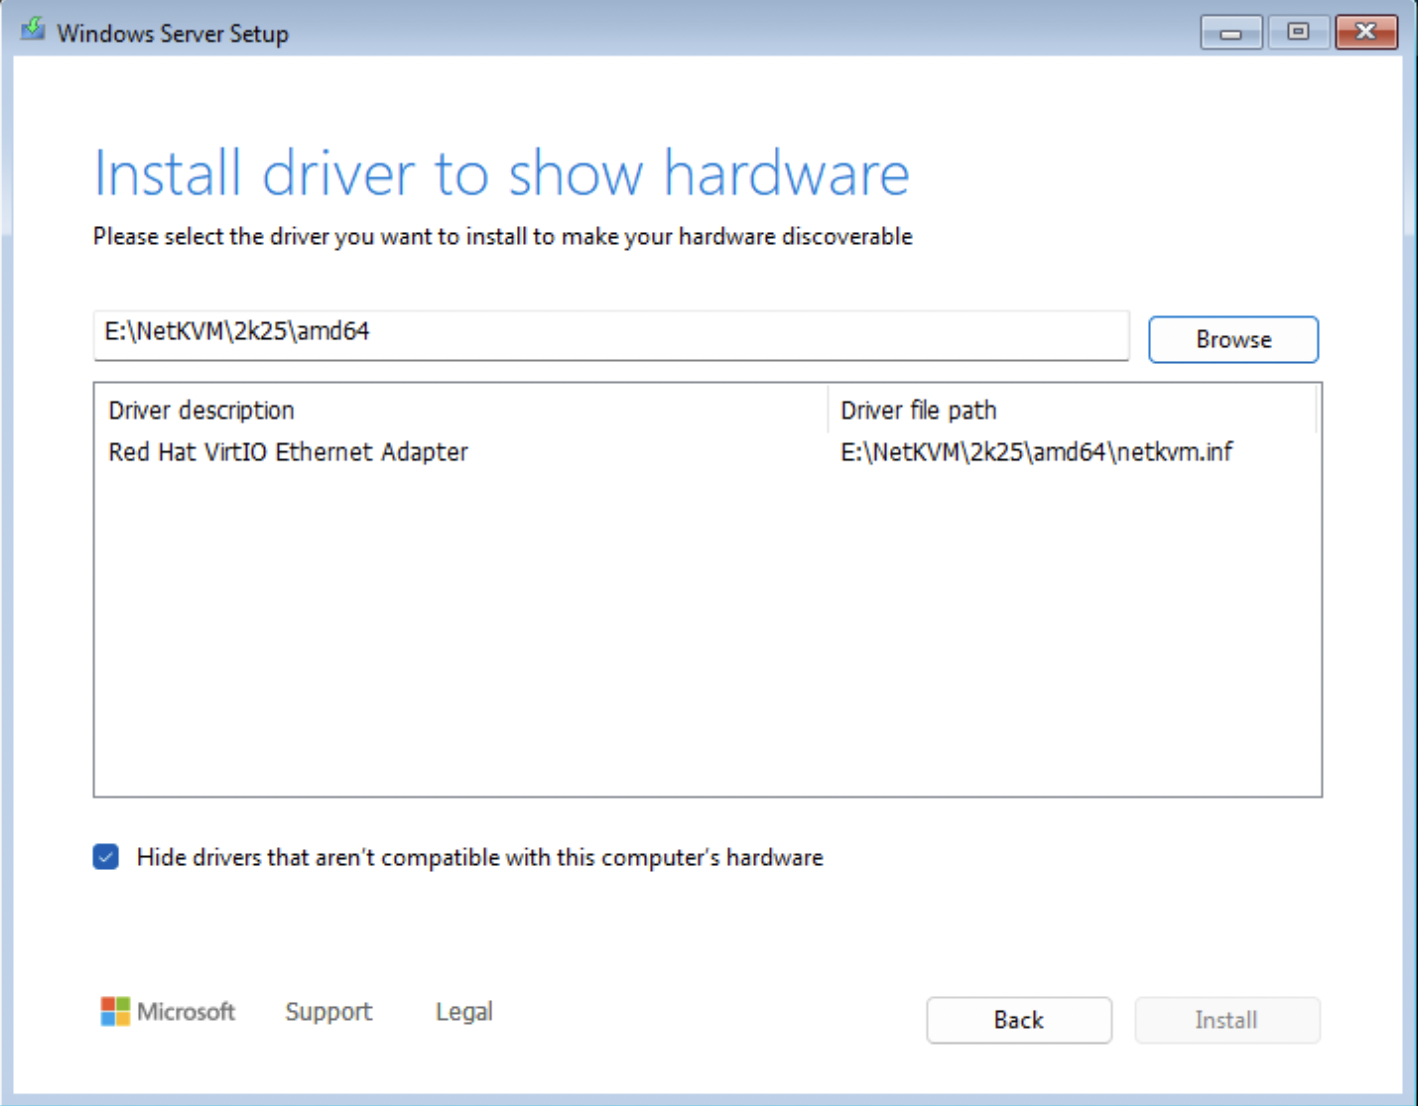This screenshot has height=1106, width=1418.
Task: Select the netkvm.inf file path entry
Action: tap(1036, 452)
